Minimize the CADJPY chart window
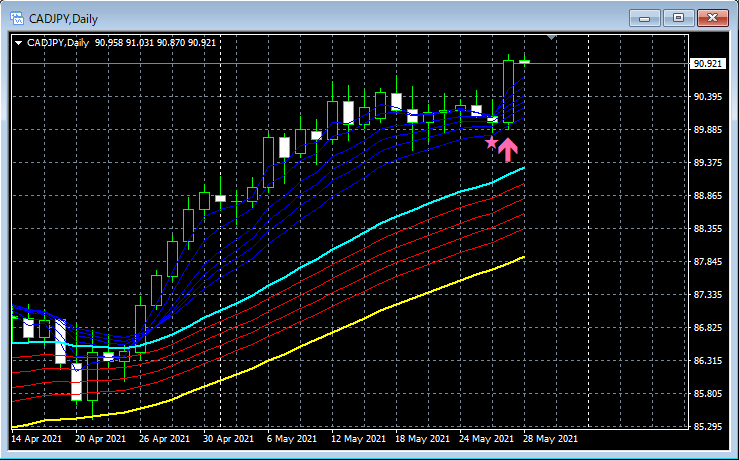The width and height of the screenshot is (740, 460). pos(644,18)
